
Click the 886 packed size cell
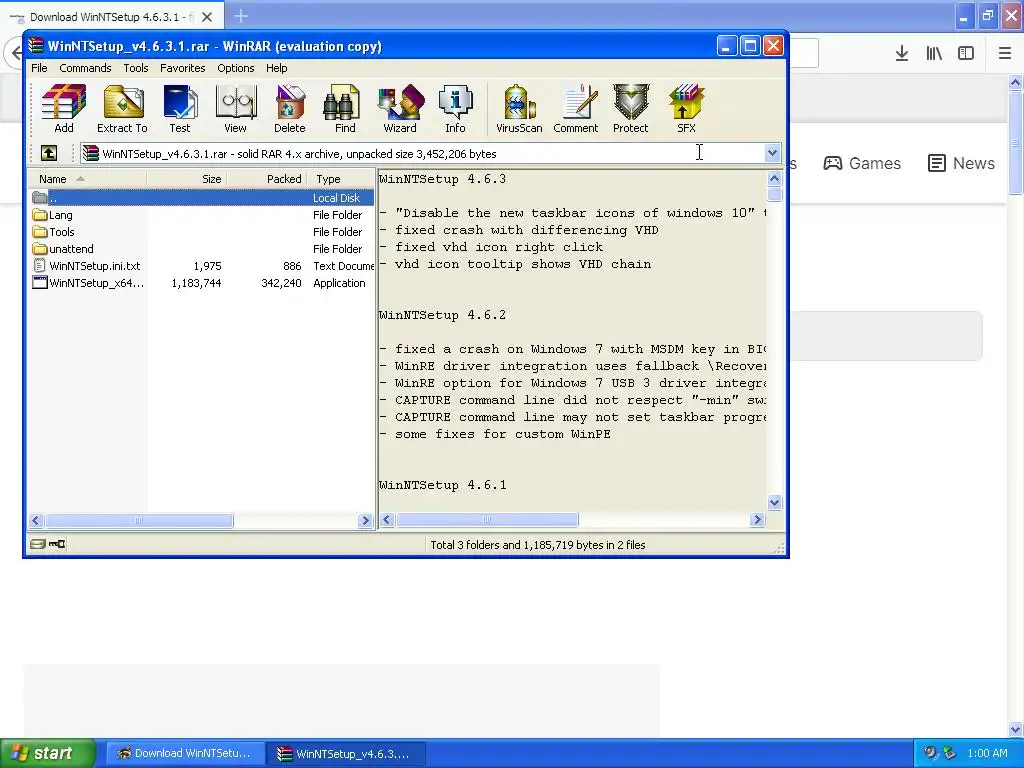(292, 266)
